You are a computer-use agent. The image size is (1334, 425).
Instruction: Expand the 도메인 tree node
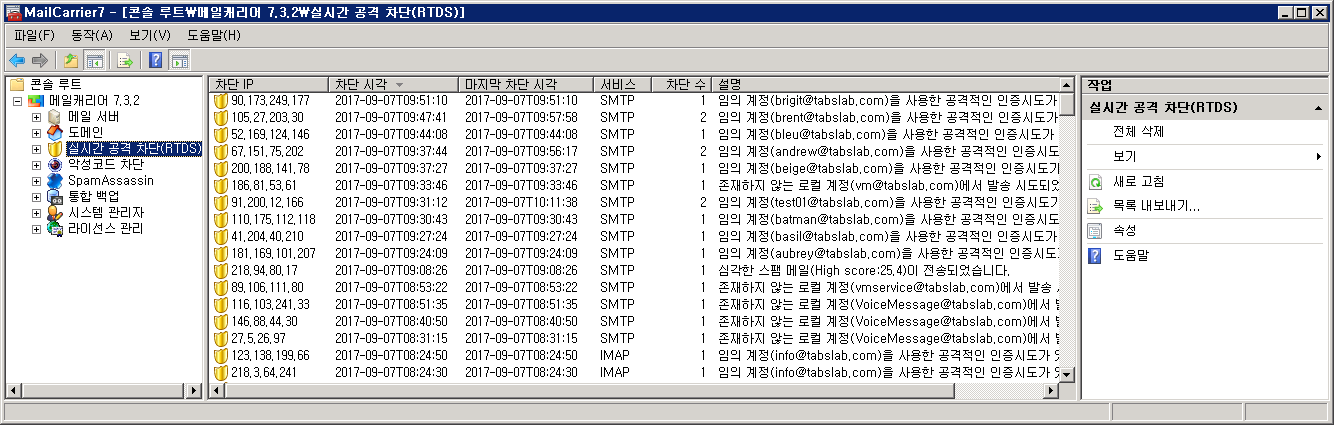pos(37,133)
